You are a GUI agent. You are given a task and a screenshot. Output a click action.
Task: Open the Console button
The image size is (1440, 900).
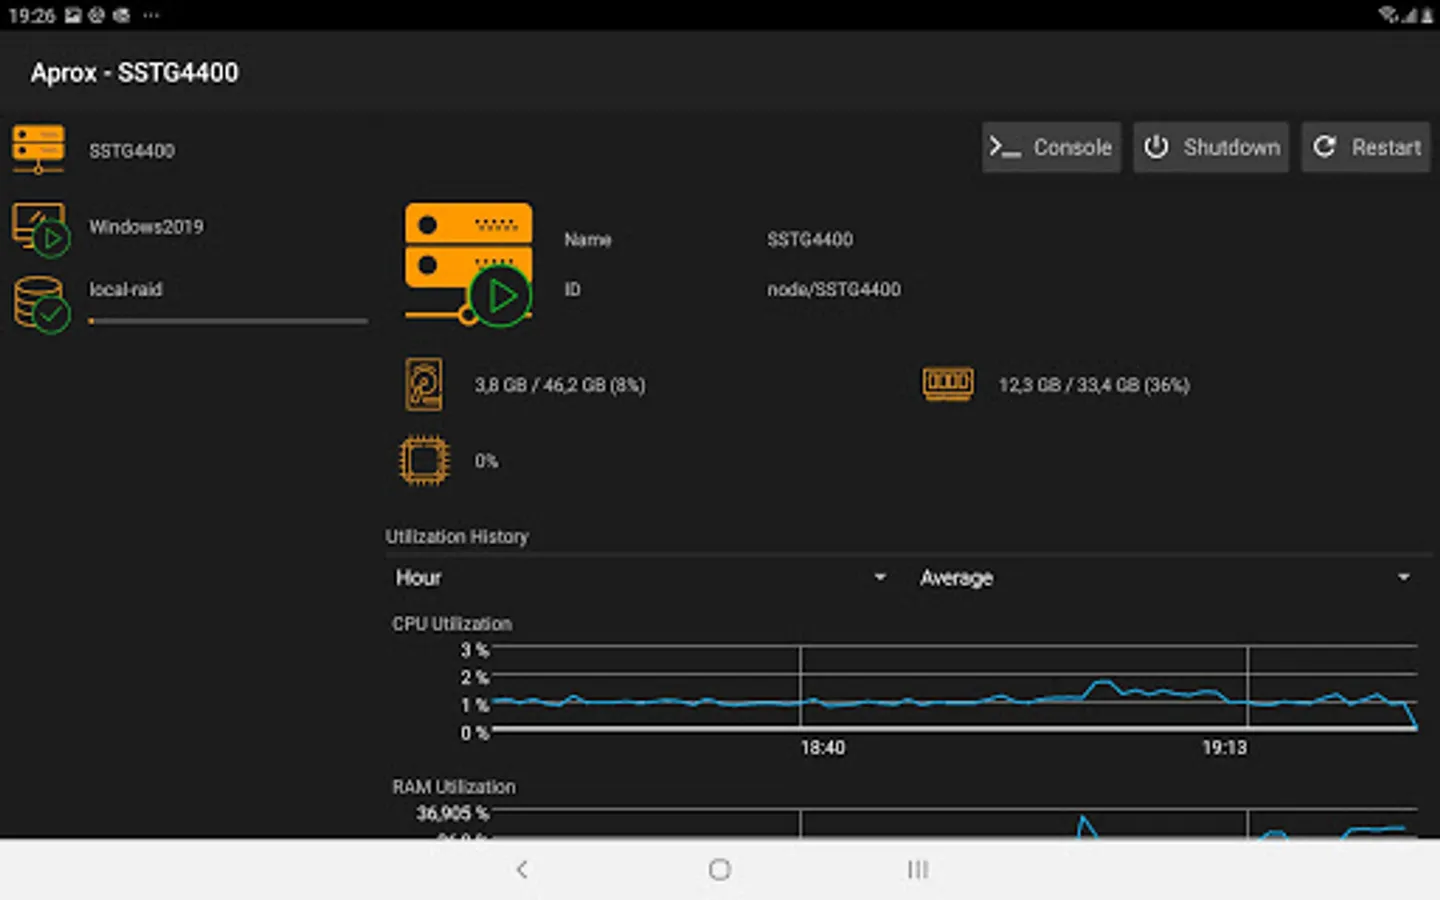[1051, 147]
